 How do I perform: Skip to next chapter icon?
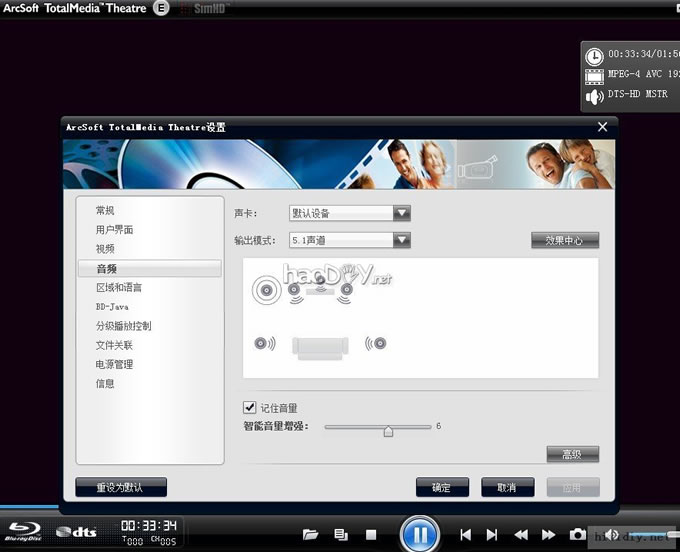click(x=492, y=535)
